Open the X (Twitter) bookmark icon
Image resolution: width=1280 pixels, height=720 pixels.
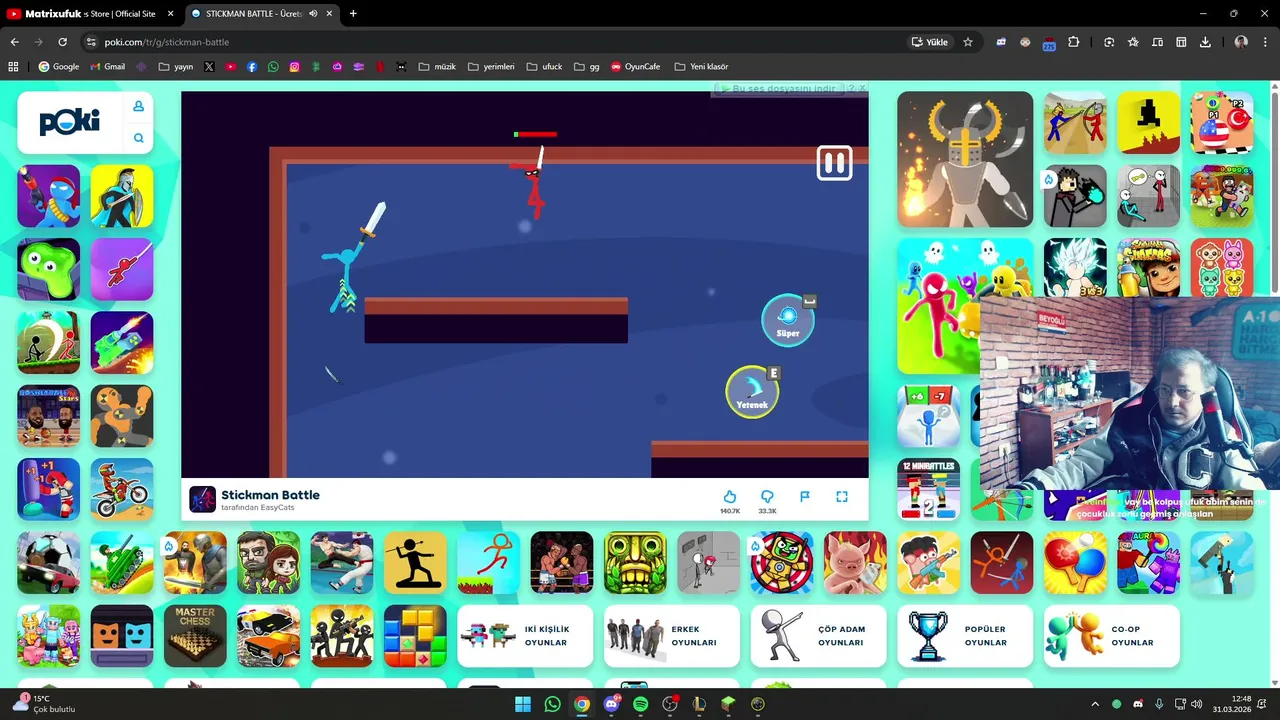(209, 67)
